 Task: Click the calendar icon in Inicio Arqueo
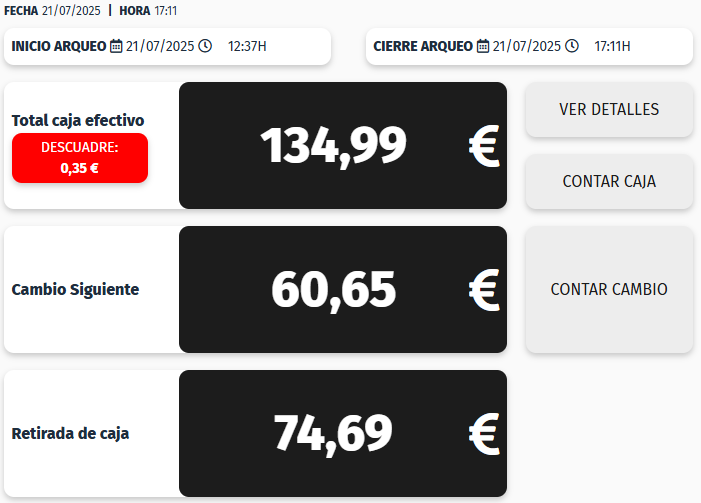[116, 46]
